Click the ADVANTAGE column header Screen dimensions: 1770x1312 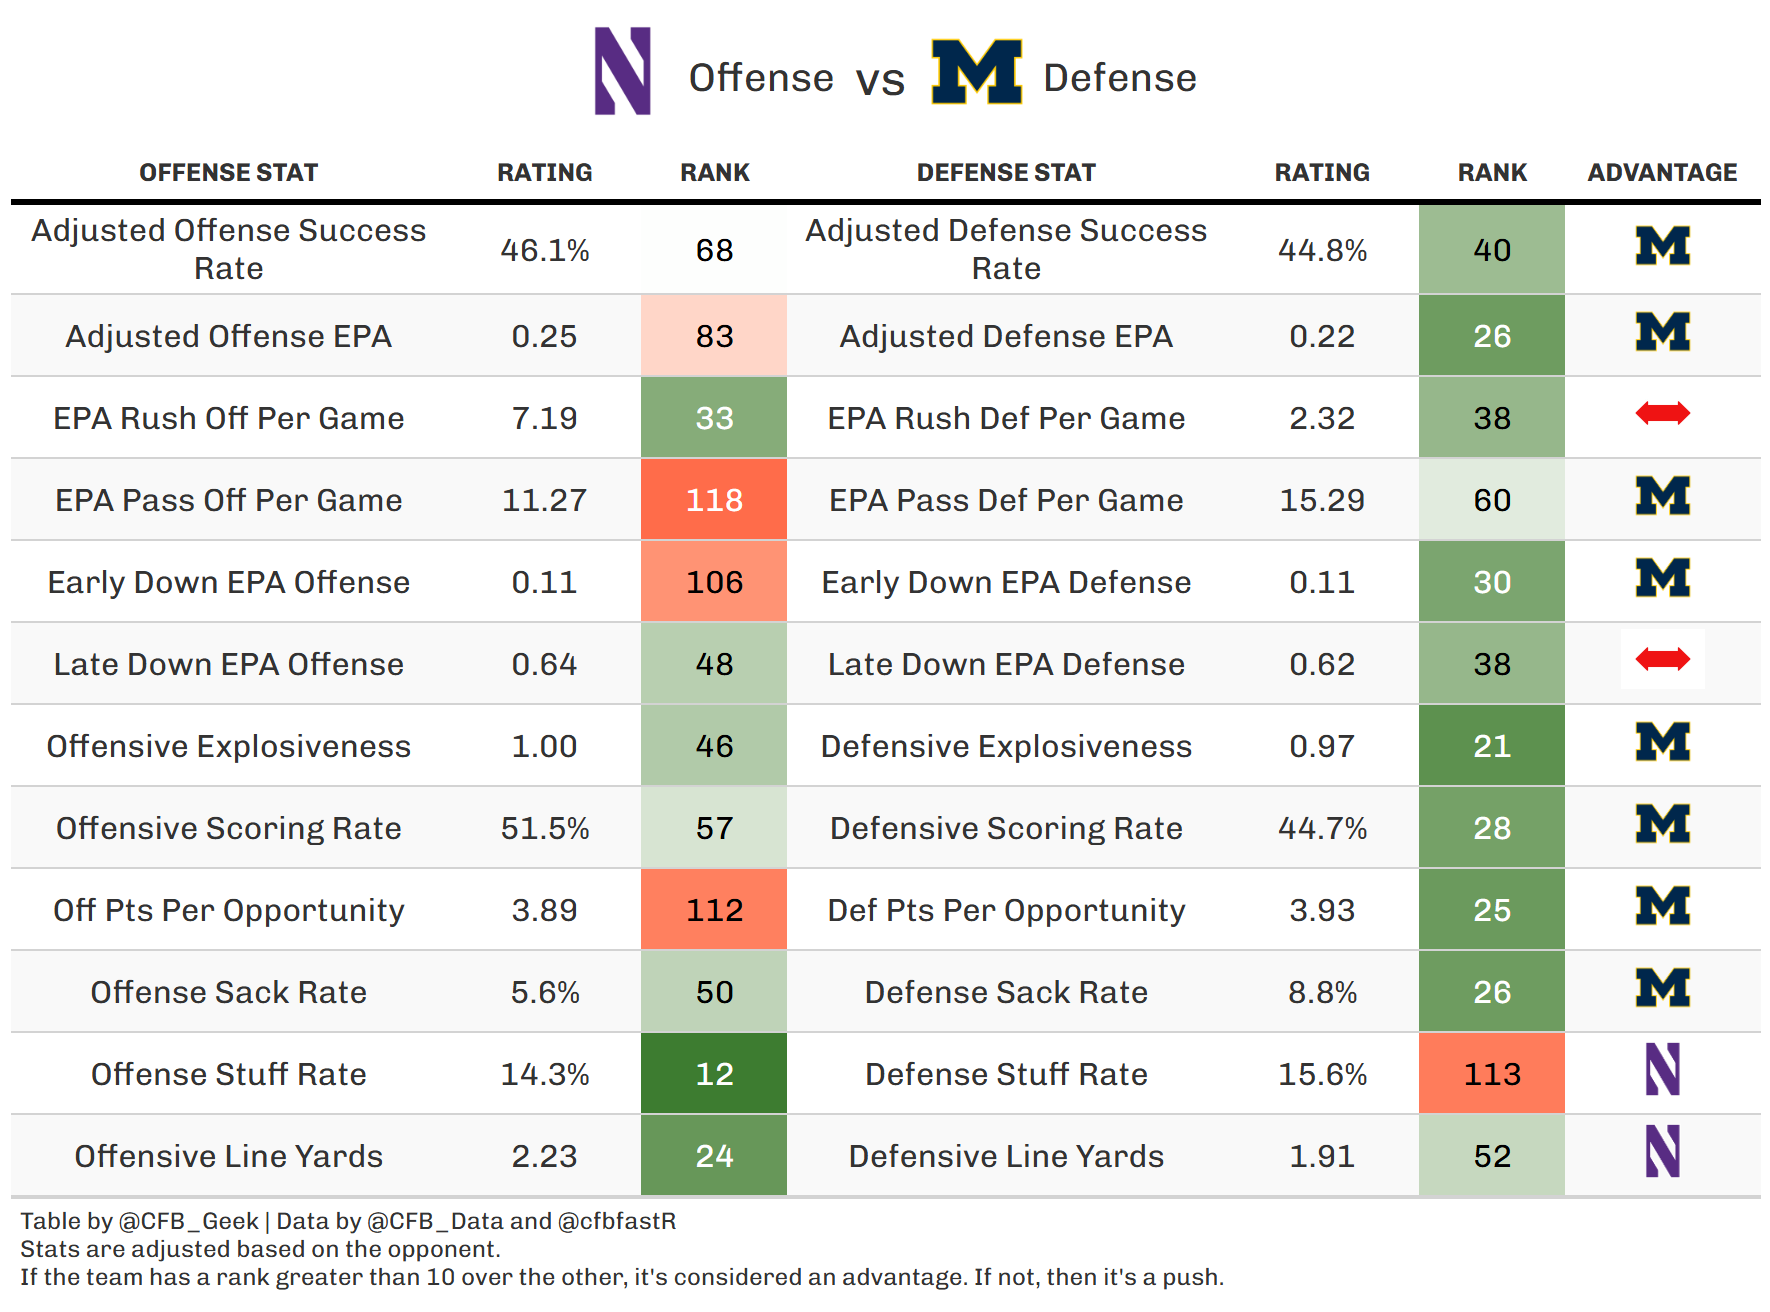[1662, 173]
